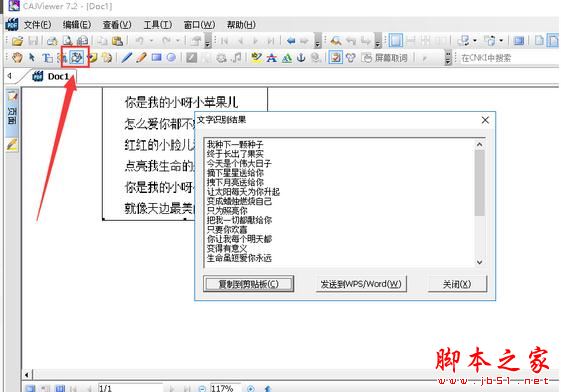Click the recognized line 我种下一颗种子

(235, 144)
